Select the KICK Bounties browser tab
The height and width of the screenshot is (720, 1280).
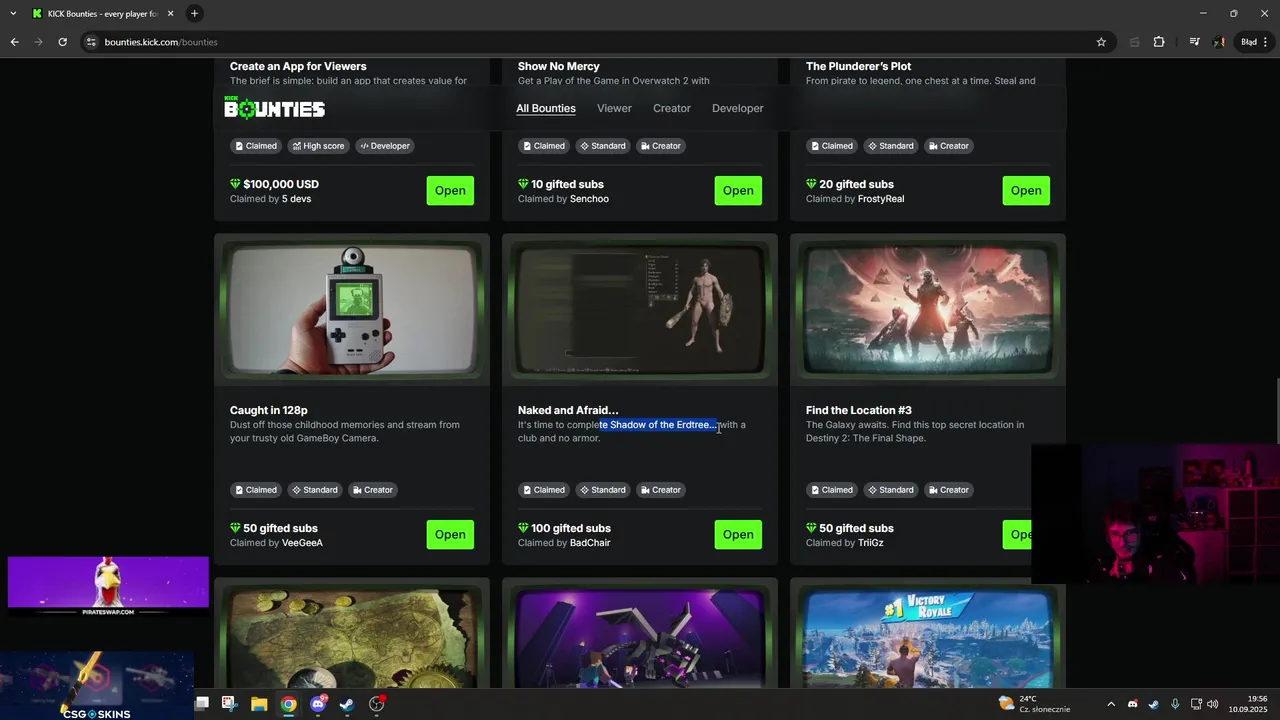coord(102,13)
